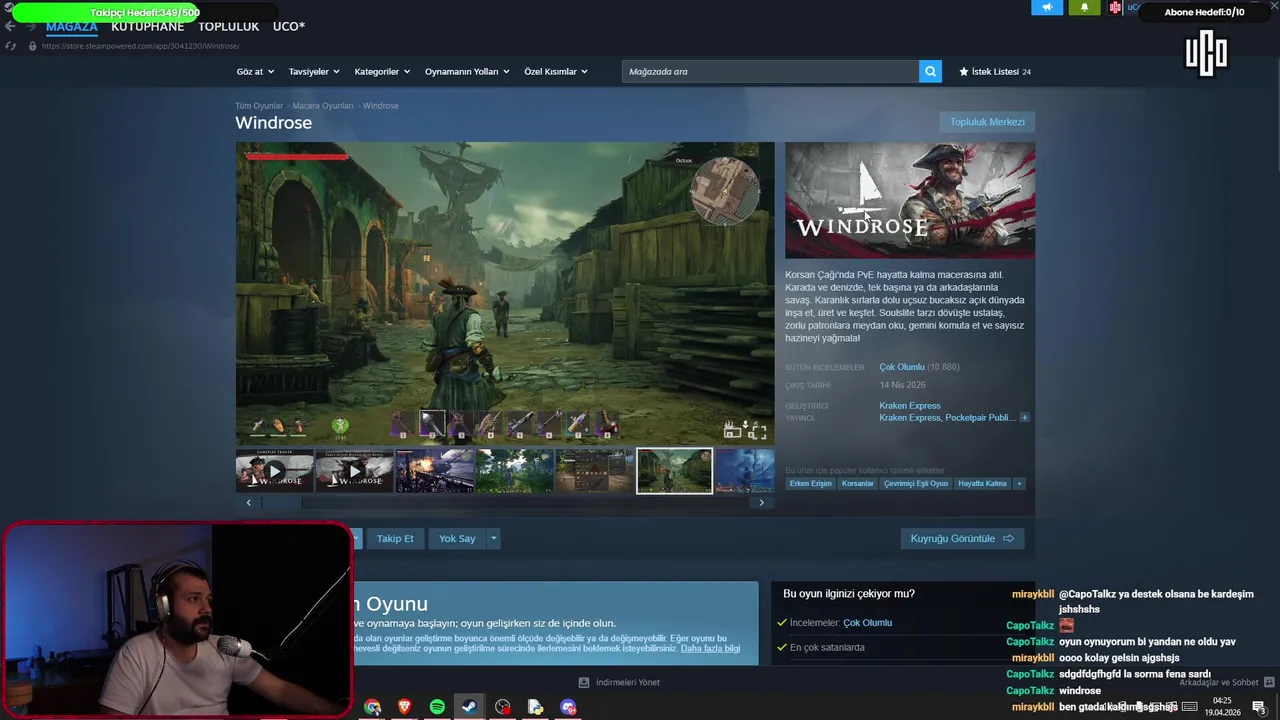Play the first Windrose trailer thumbnail

(274, 471)
